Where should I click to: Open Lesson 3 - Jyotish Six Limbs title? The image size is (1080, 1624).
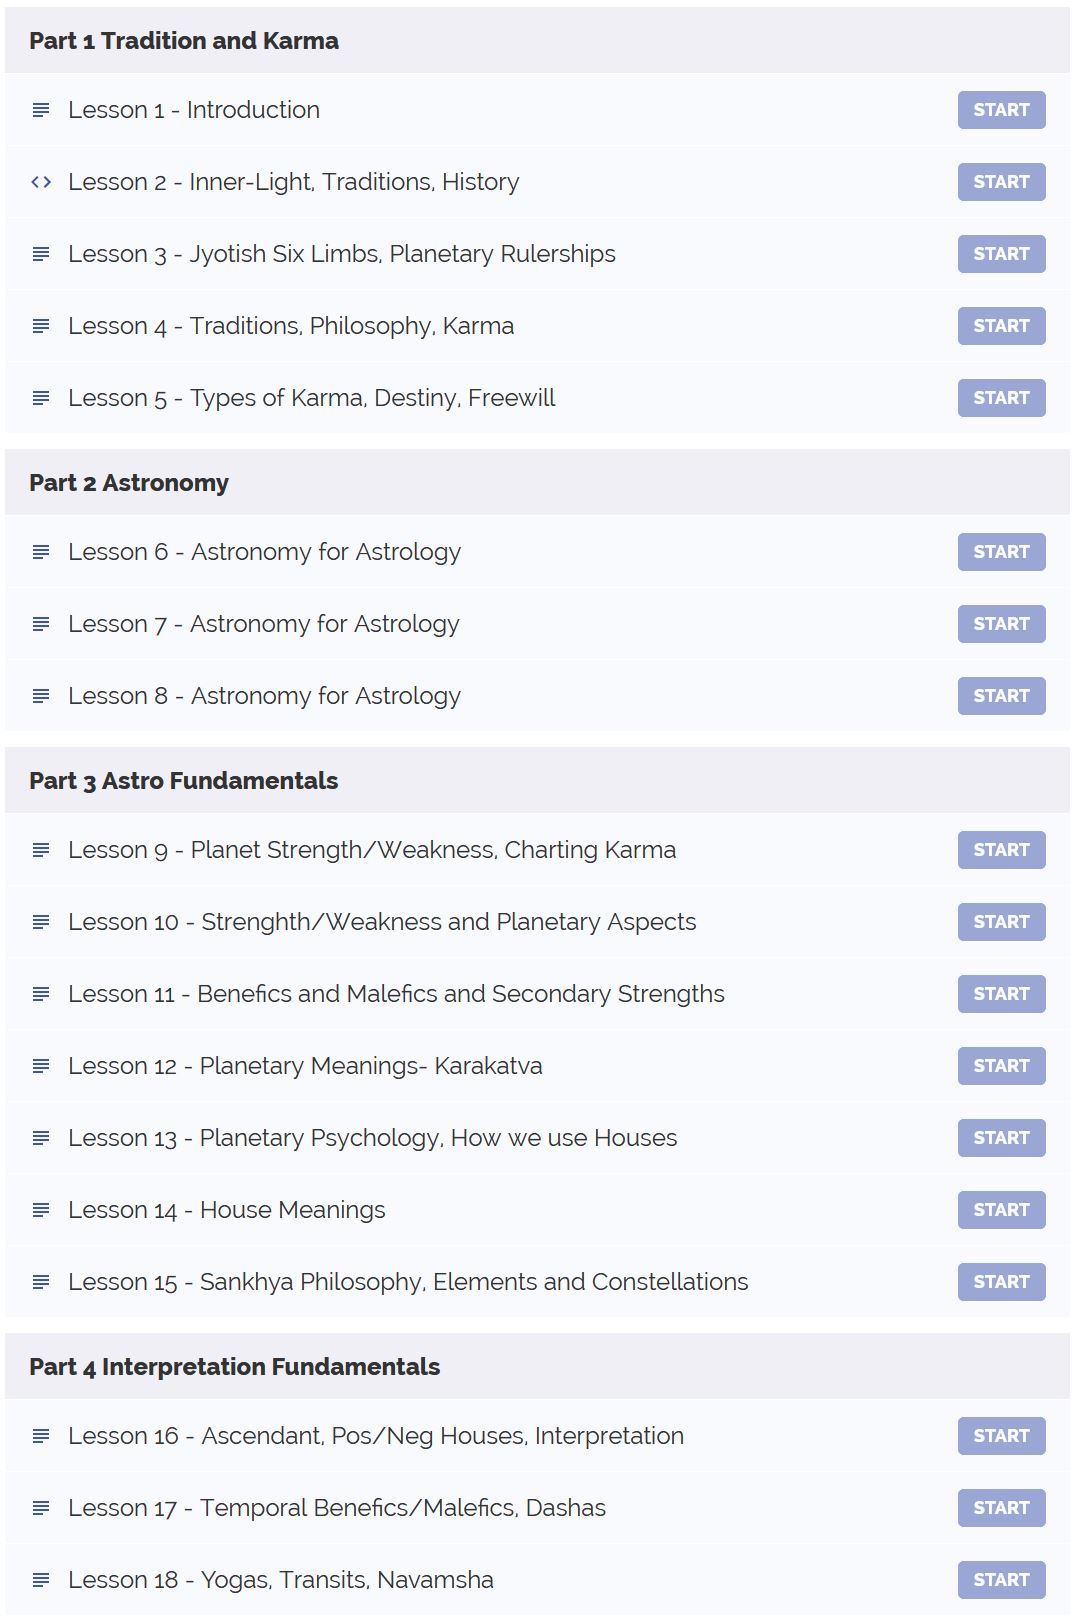tap(342, 254)
